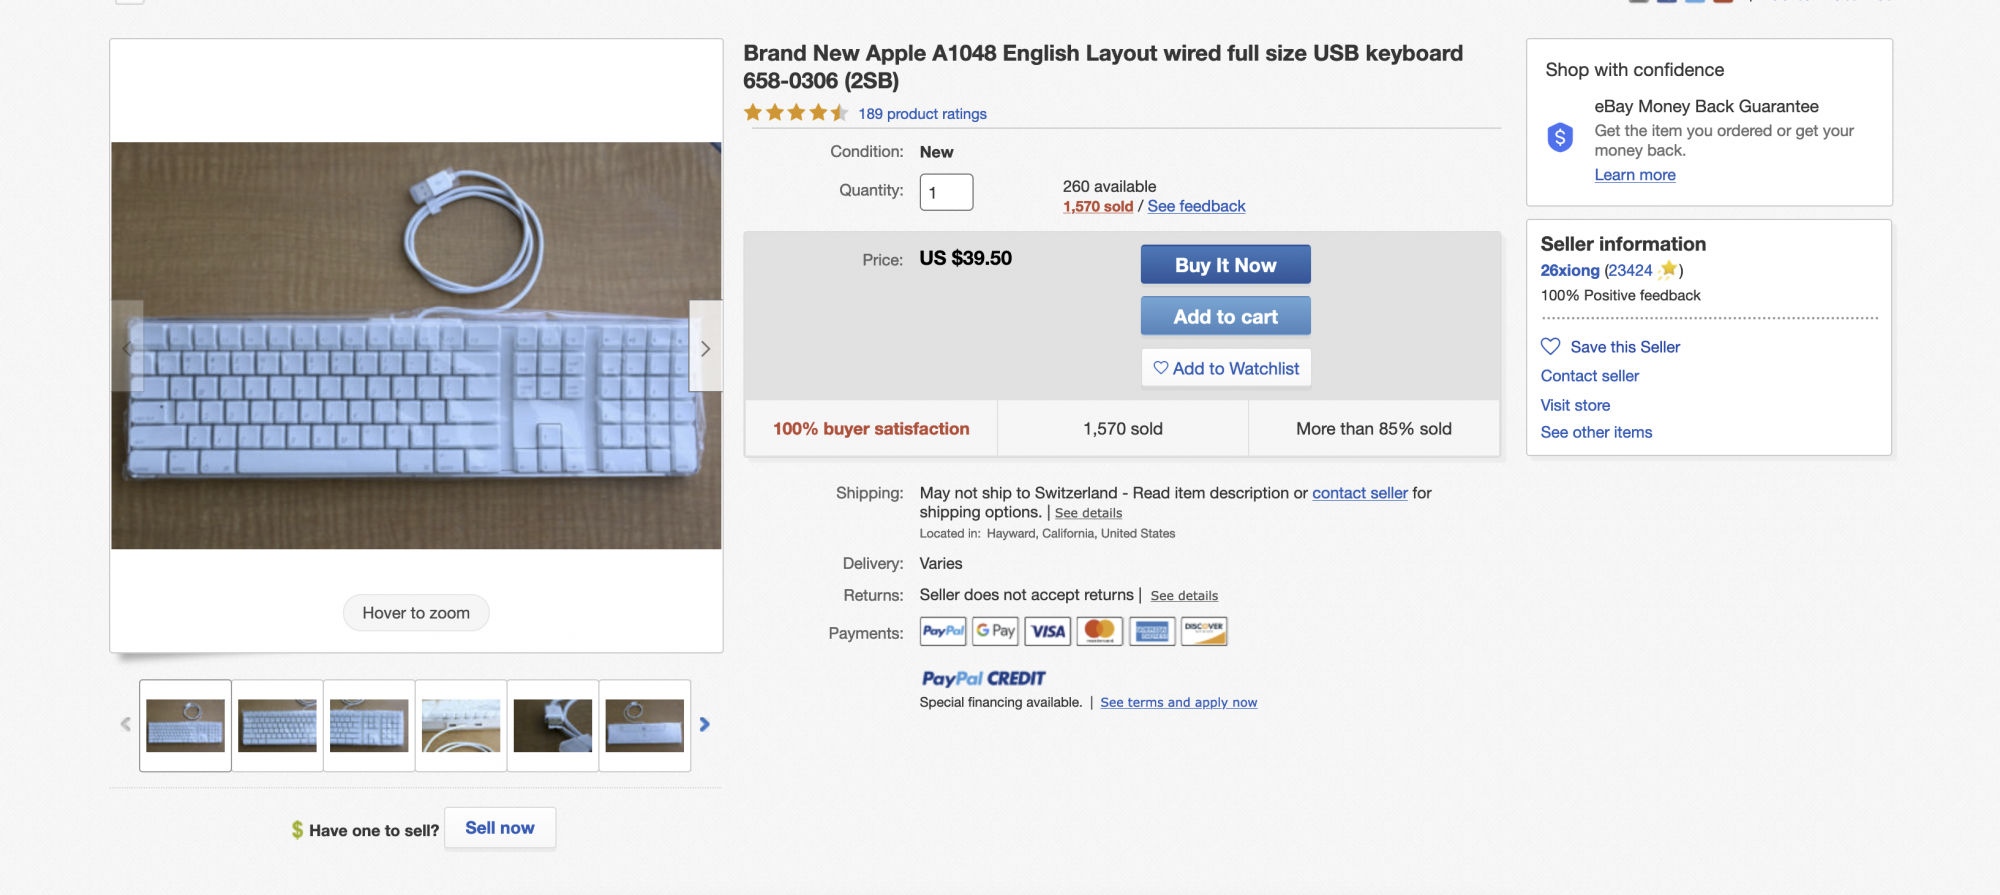Click the Sell now button
The width and height of the screenshot is (2000, 895).
500,828
